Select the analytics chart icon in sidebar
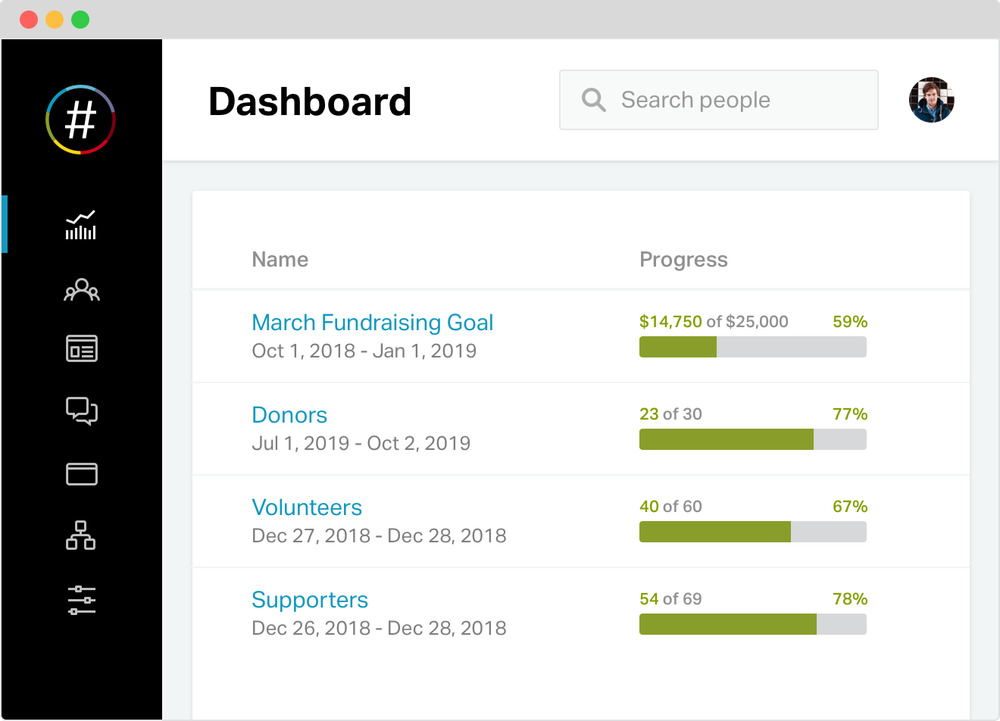 [81, 224]
